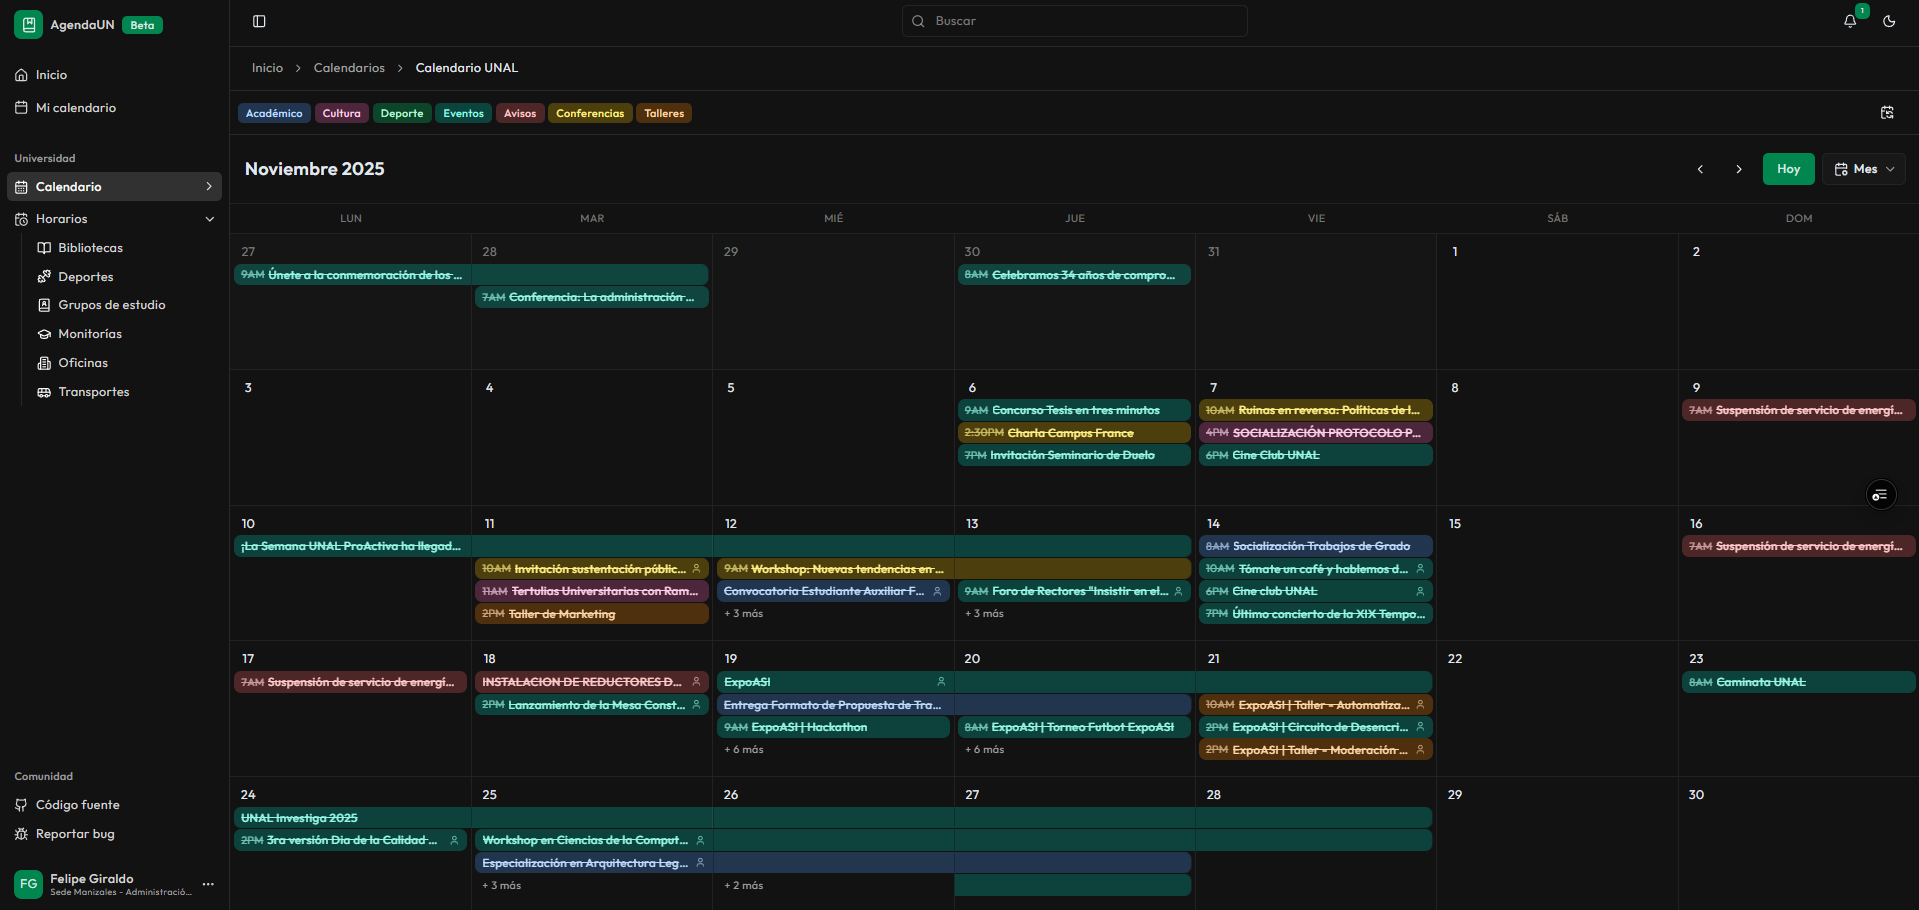Open the floating list filter button
Screen dimensions: 1919x910
1881,495
